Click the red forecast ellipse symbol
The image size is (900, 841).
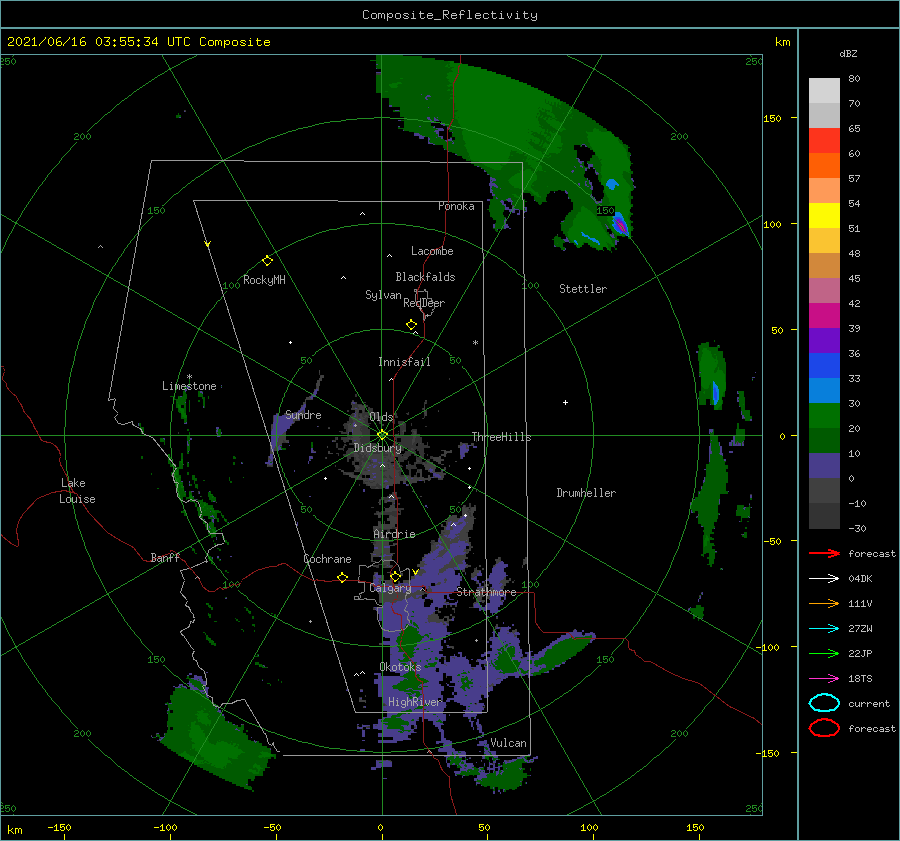824,728
